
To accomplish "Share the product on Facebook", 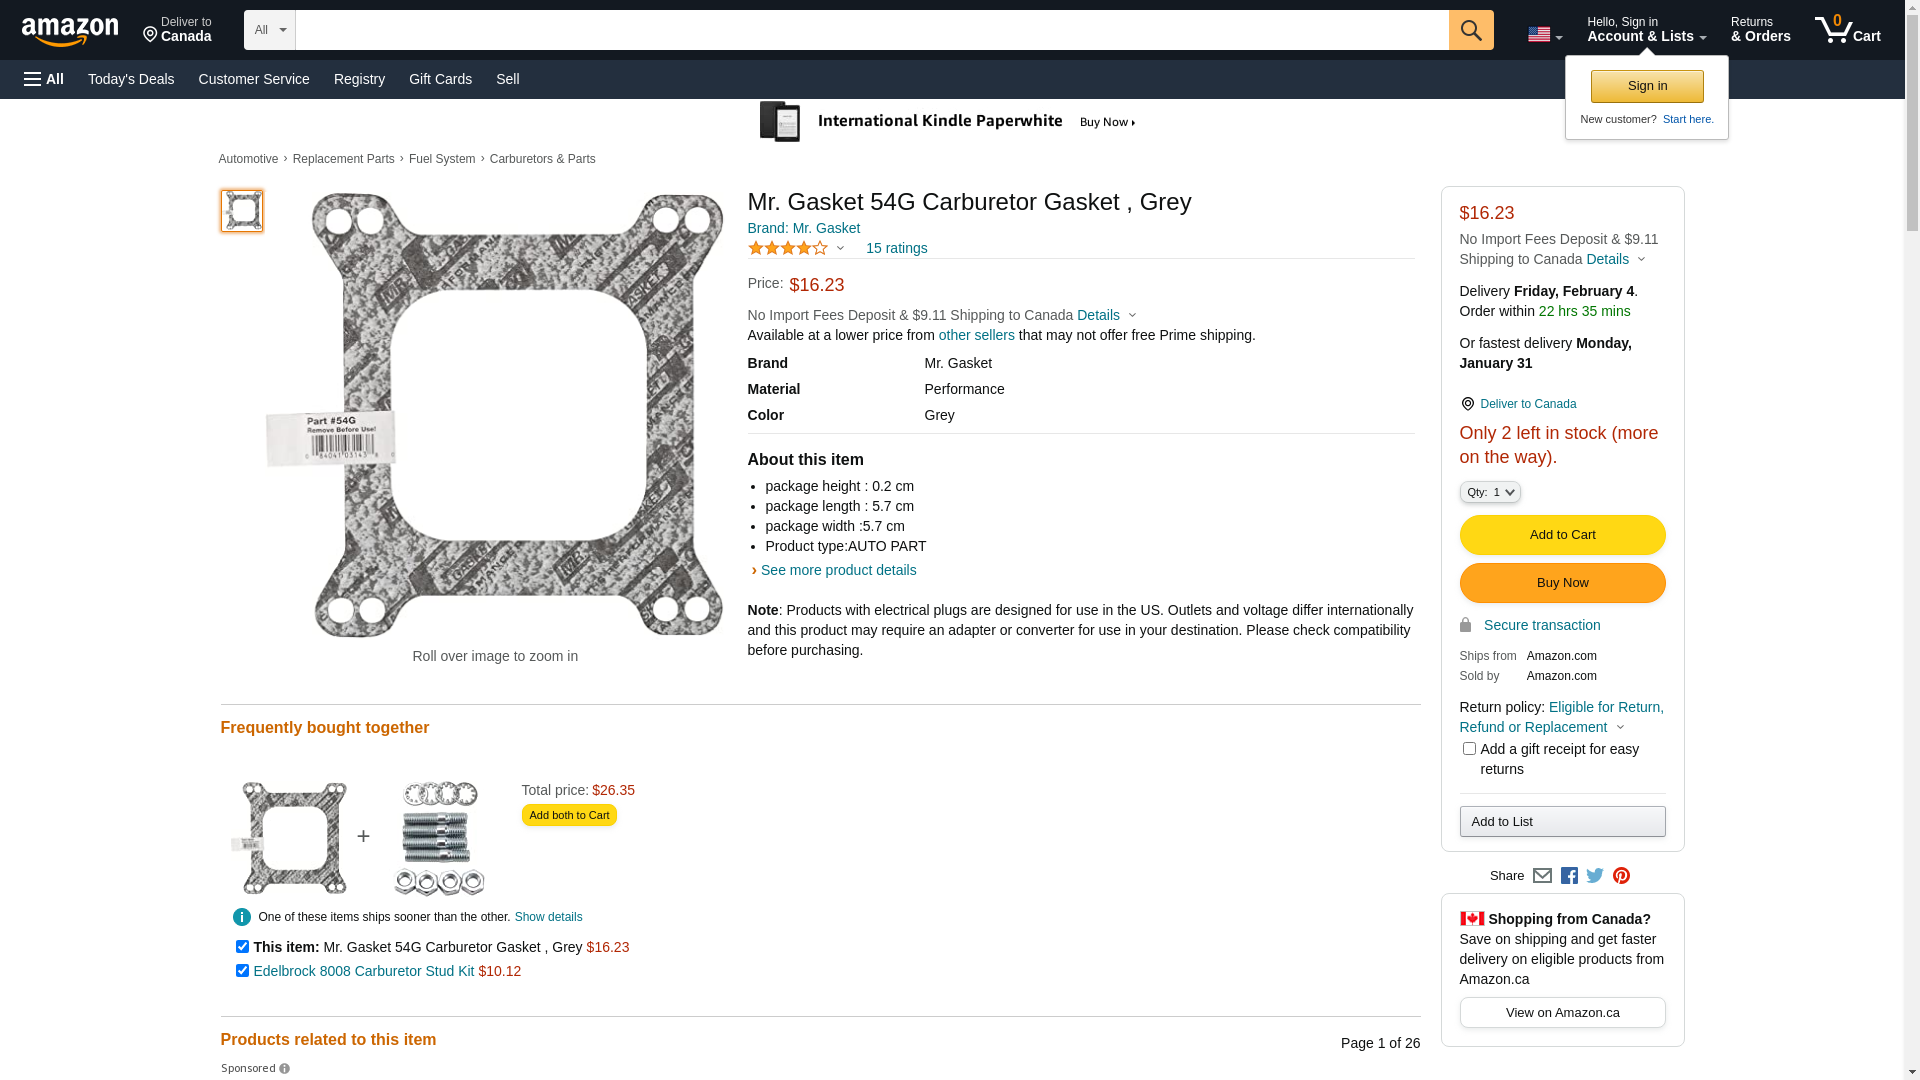I will (1569, 876).
